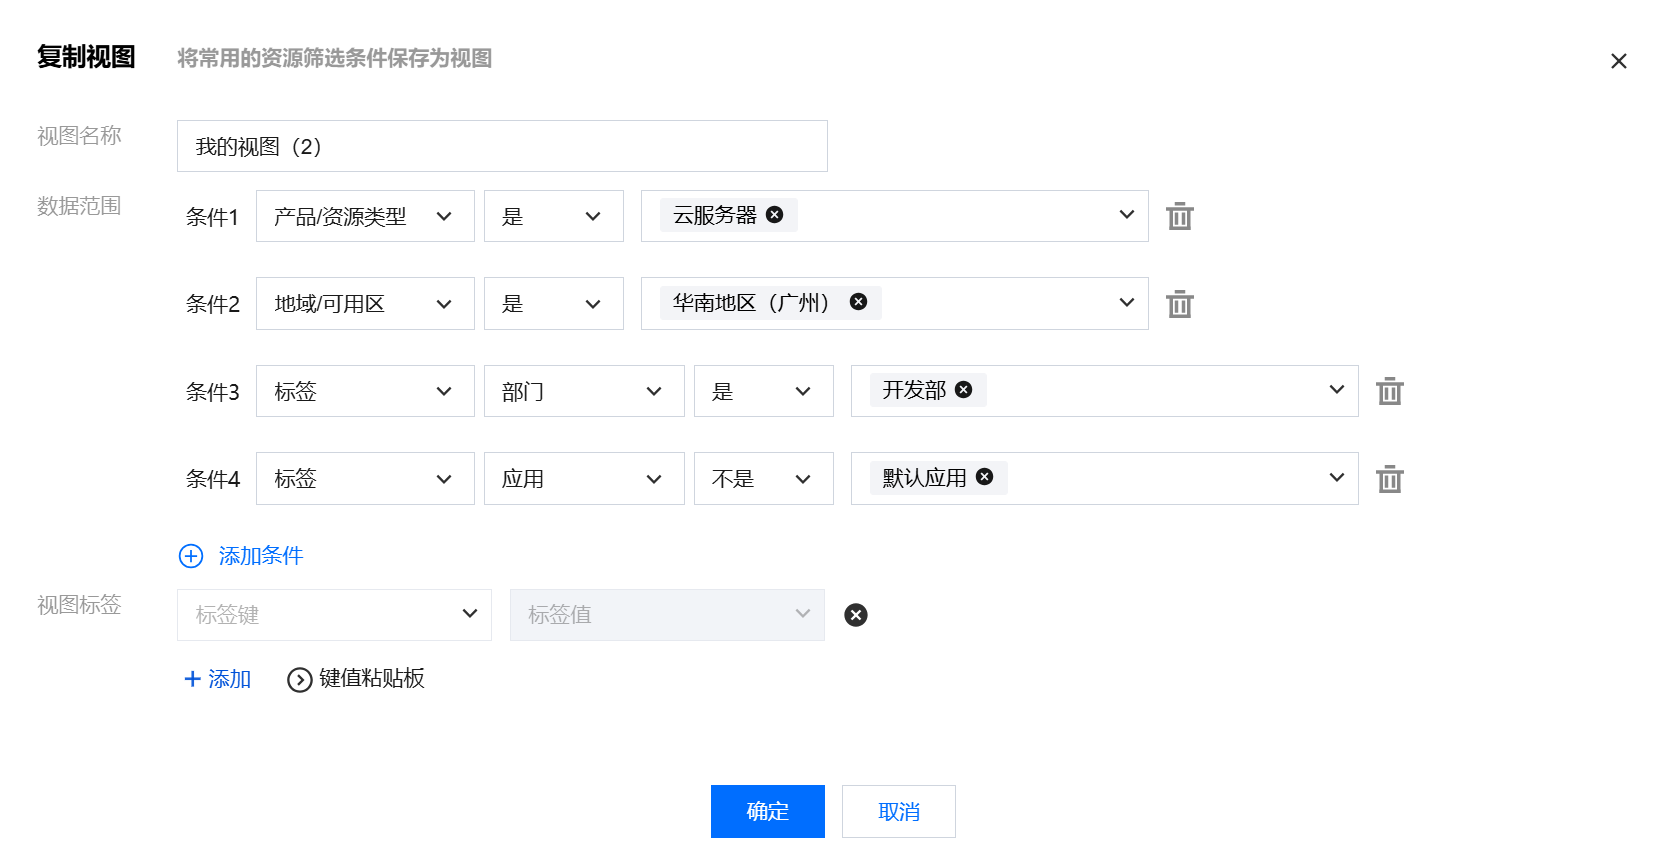Open the 产品/资源类型 dropdown
1670x863 pixels.
(365, 217)
